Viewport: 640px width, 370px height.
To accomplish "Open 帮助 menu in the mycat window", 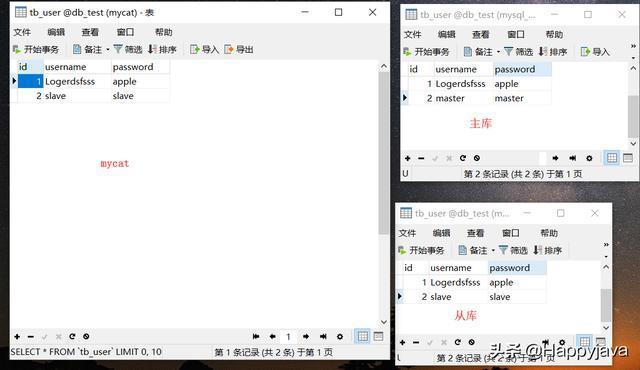I will coord(164,32).
